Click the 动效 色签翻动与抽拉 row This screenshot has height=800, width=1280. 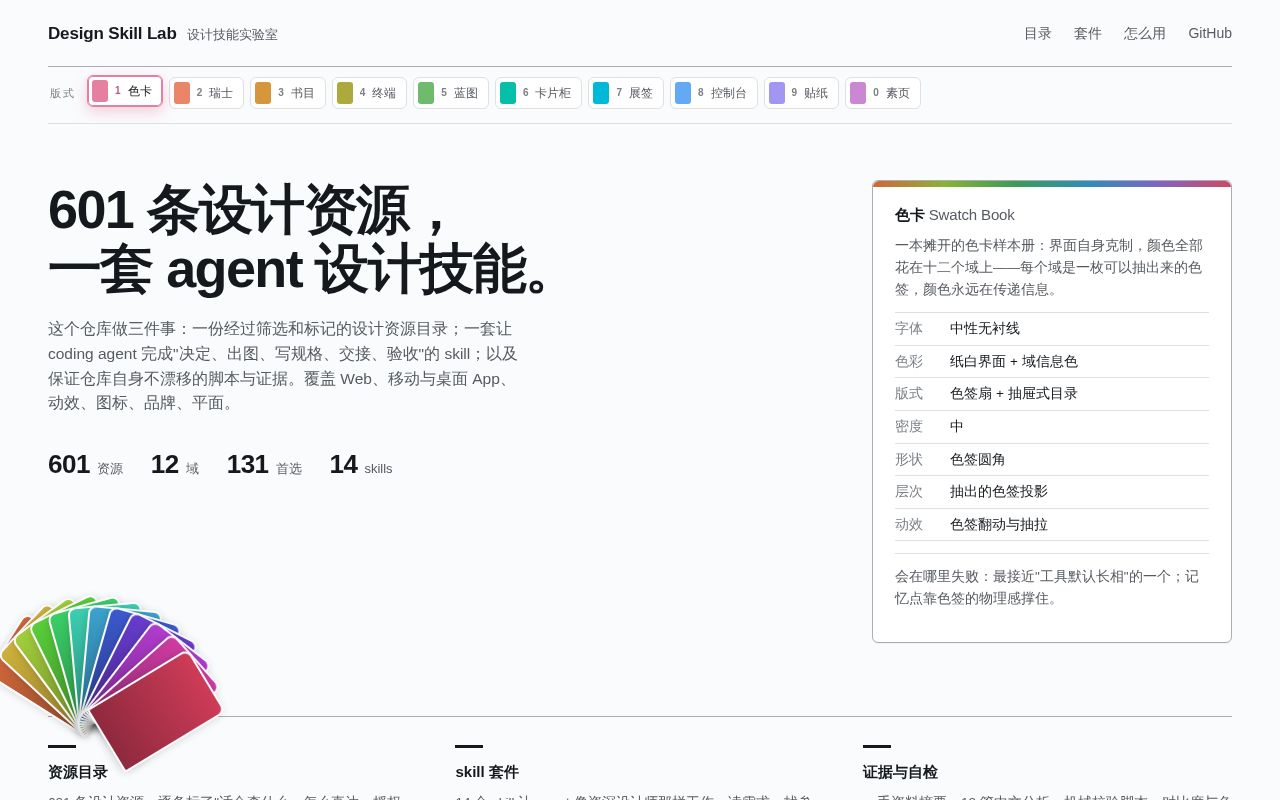pos(1052,525)
